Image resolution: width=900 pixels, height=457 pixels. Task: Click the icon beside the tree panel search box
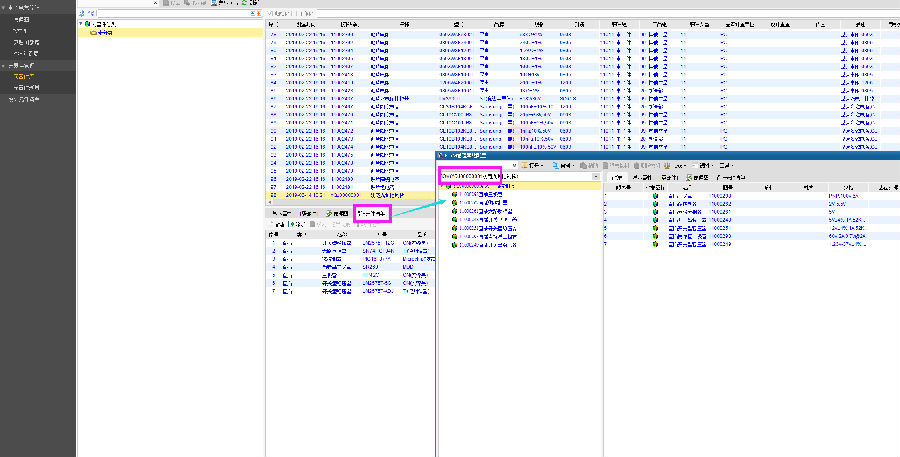pyautogui.click(x=82, y=12)
